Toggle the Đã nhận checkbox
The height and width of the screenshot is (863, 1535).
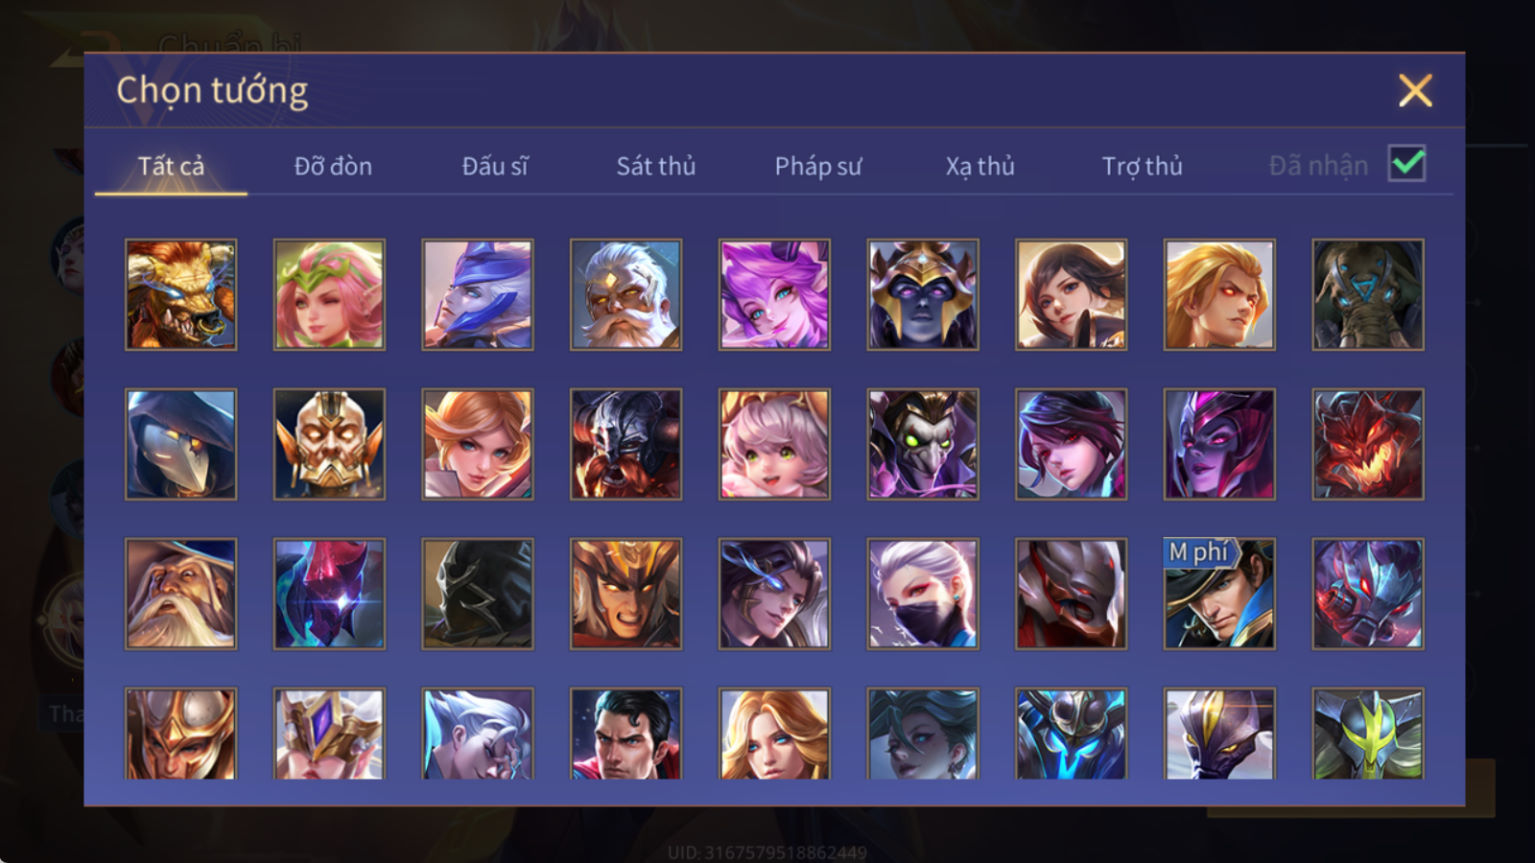[1407, 164]
